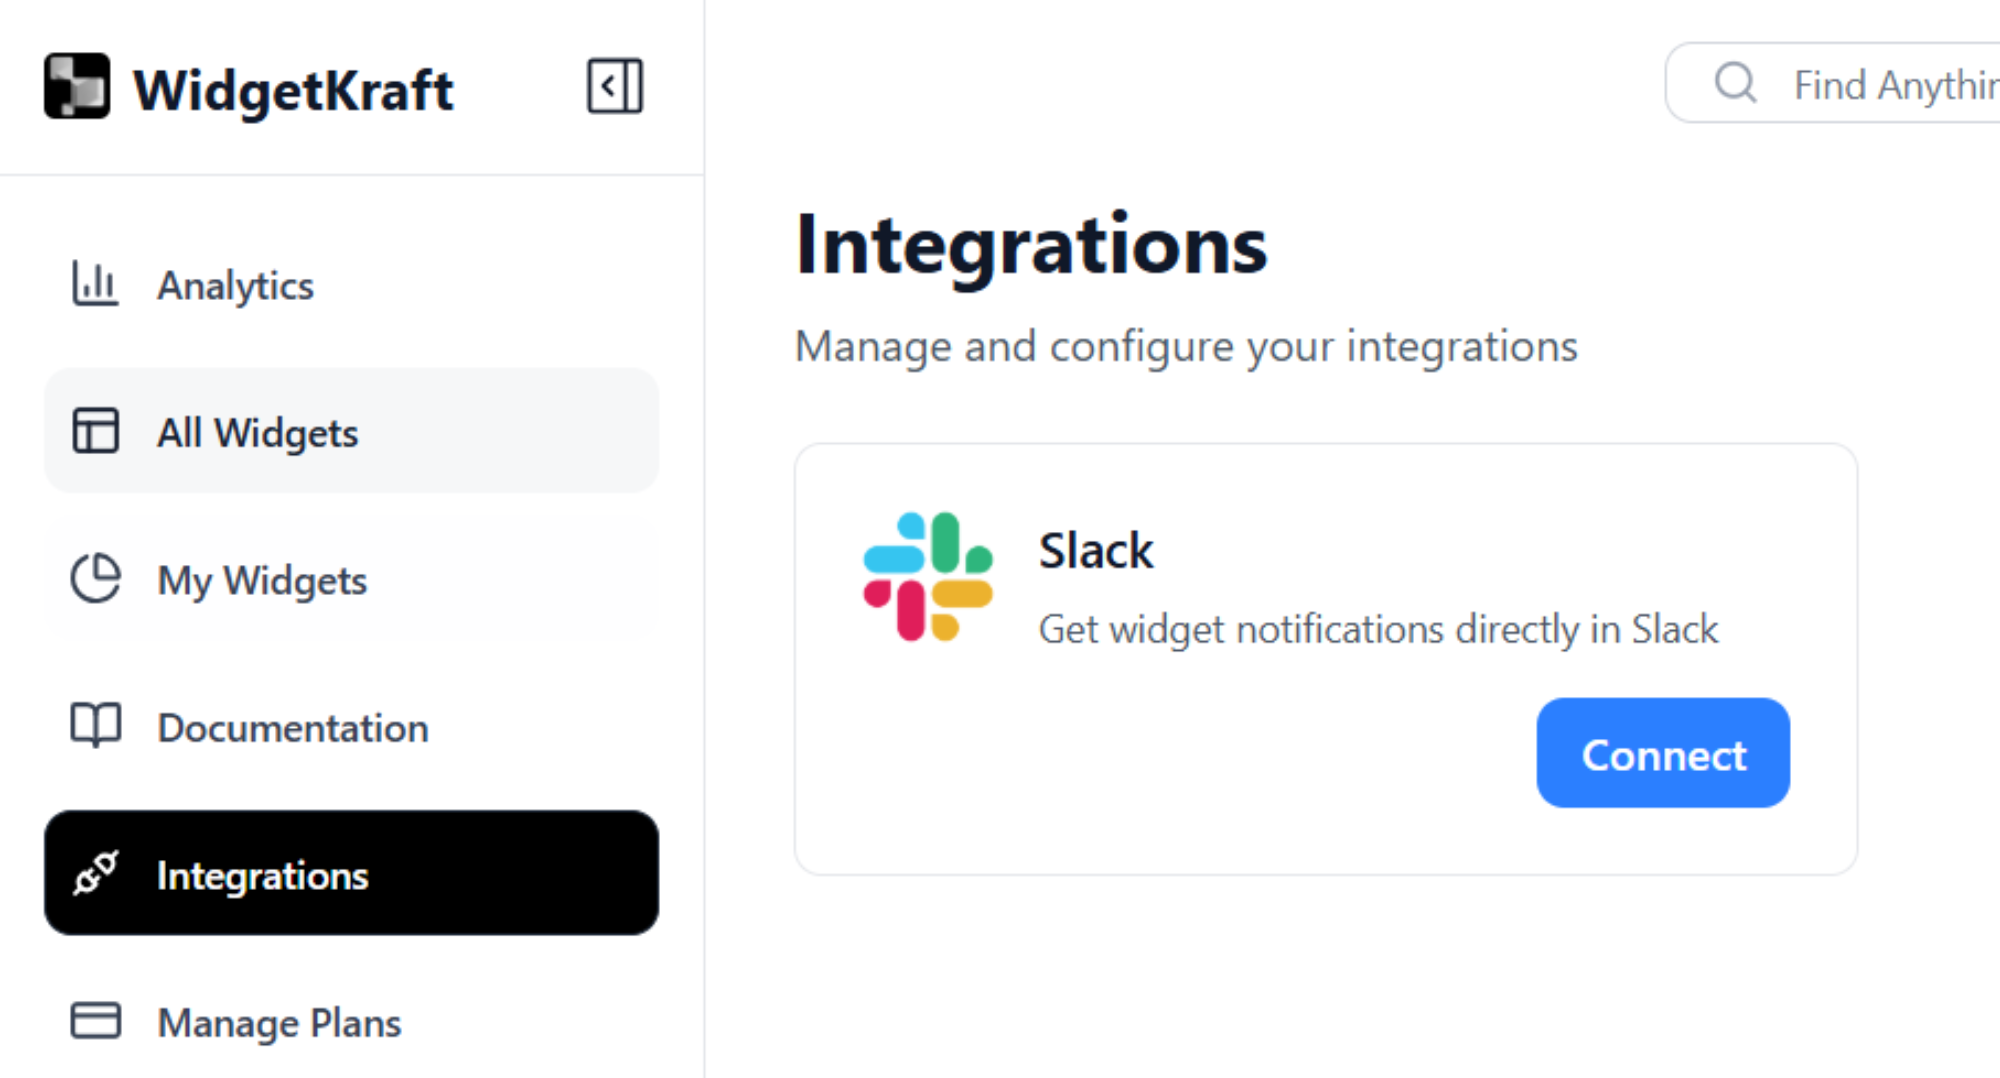Viewport: 2000px width, 1078px height.
Task: Click the Slack logo icon
Action: tap(928, 577)
